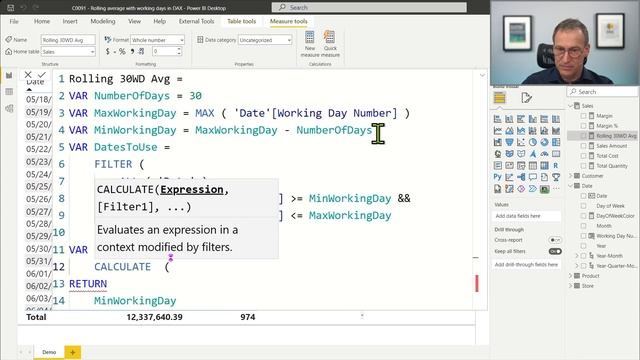Check the Total Quantity field checkbox
Screen dimensions: 640x360
click(583, 166)
